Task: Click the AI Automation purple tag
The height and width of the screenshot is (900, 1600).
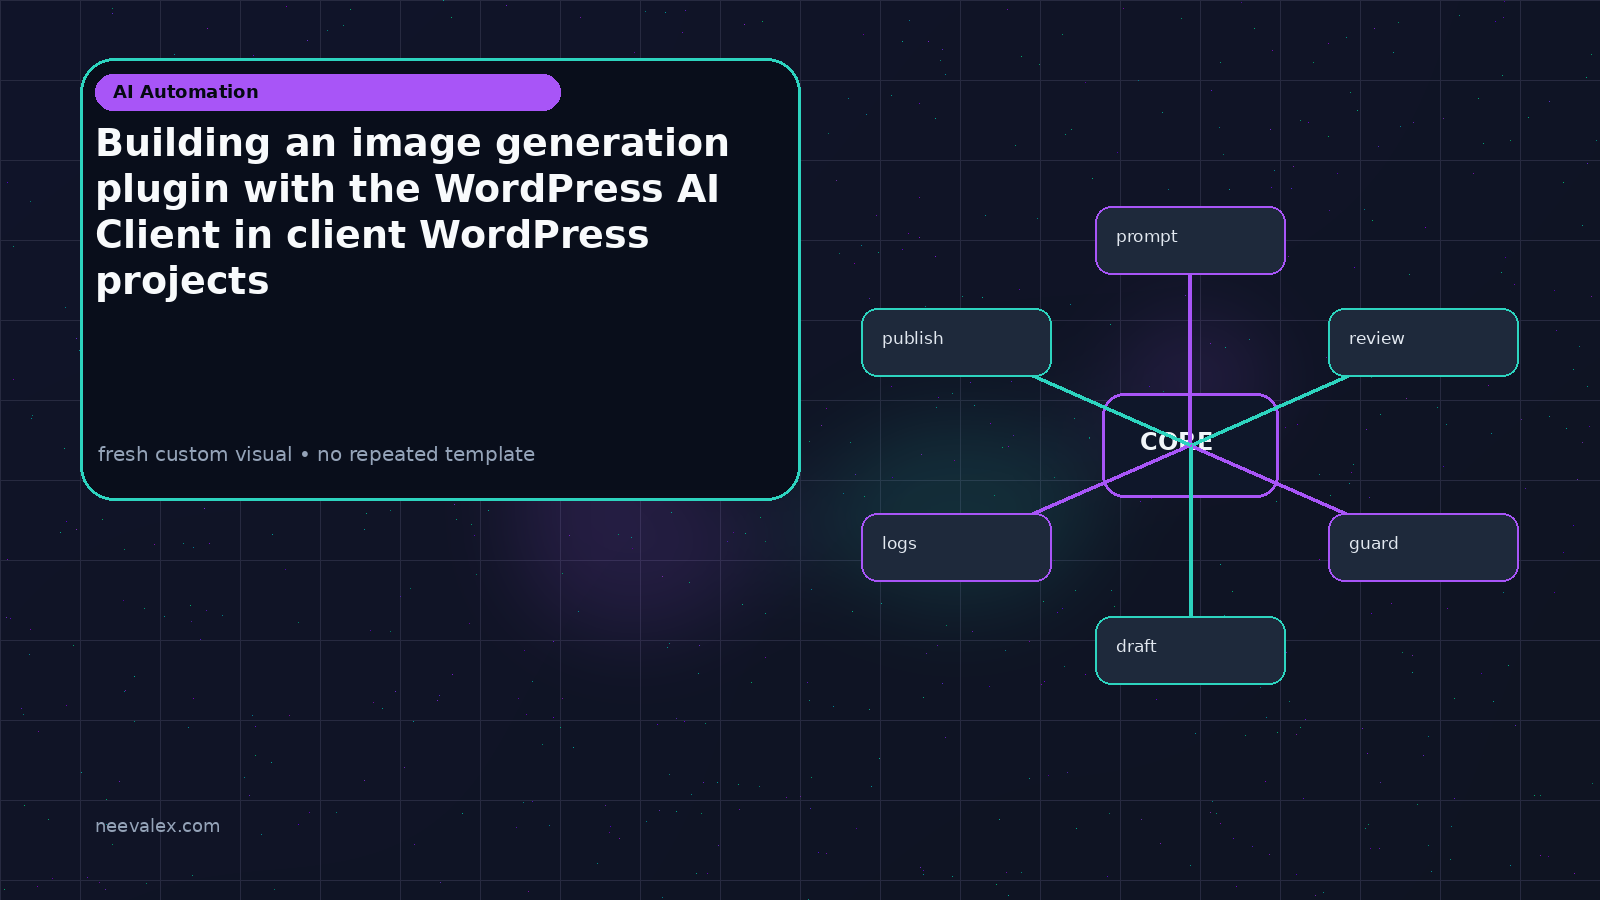Action: point(328,92)
